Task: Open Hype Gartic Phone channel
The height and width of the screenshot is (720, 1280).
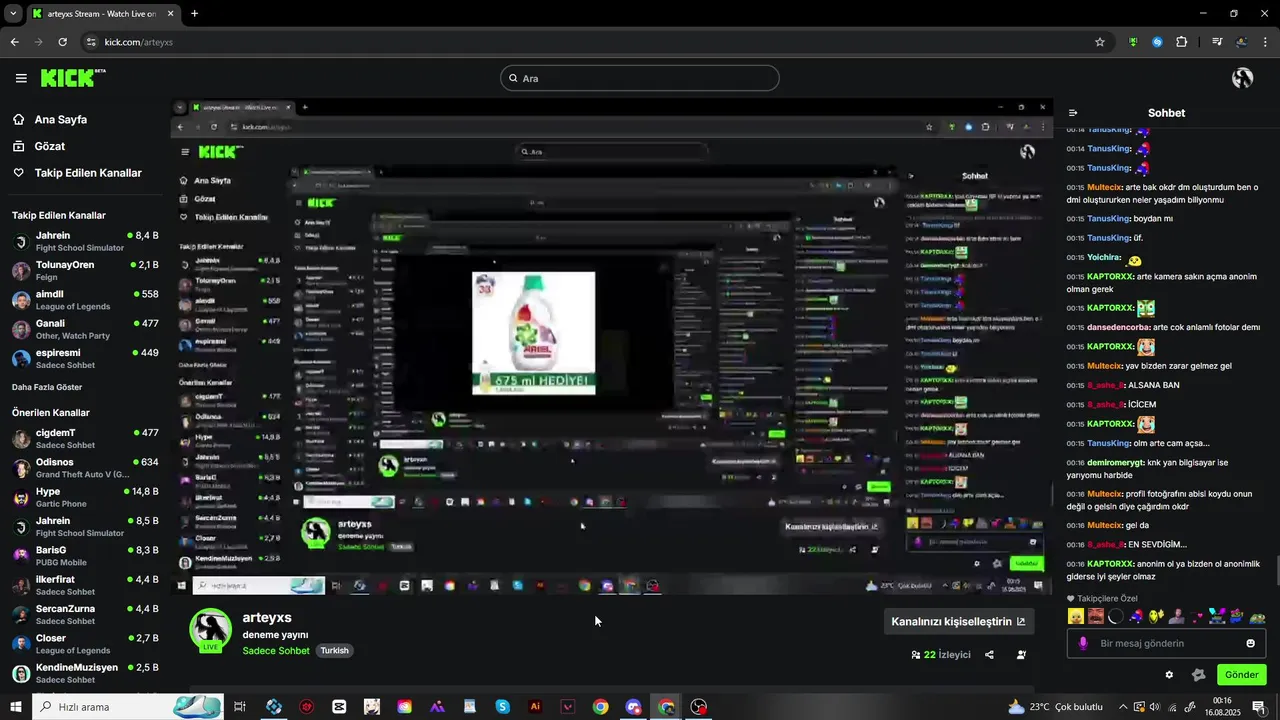Action: coord(86,497)
